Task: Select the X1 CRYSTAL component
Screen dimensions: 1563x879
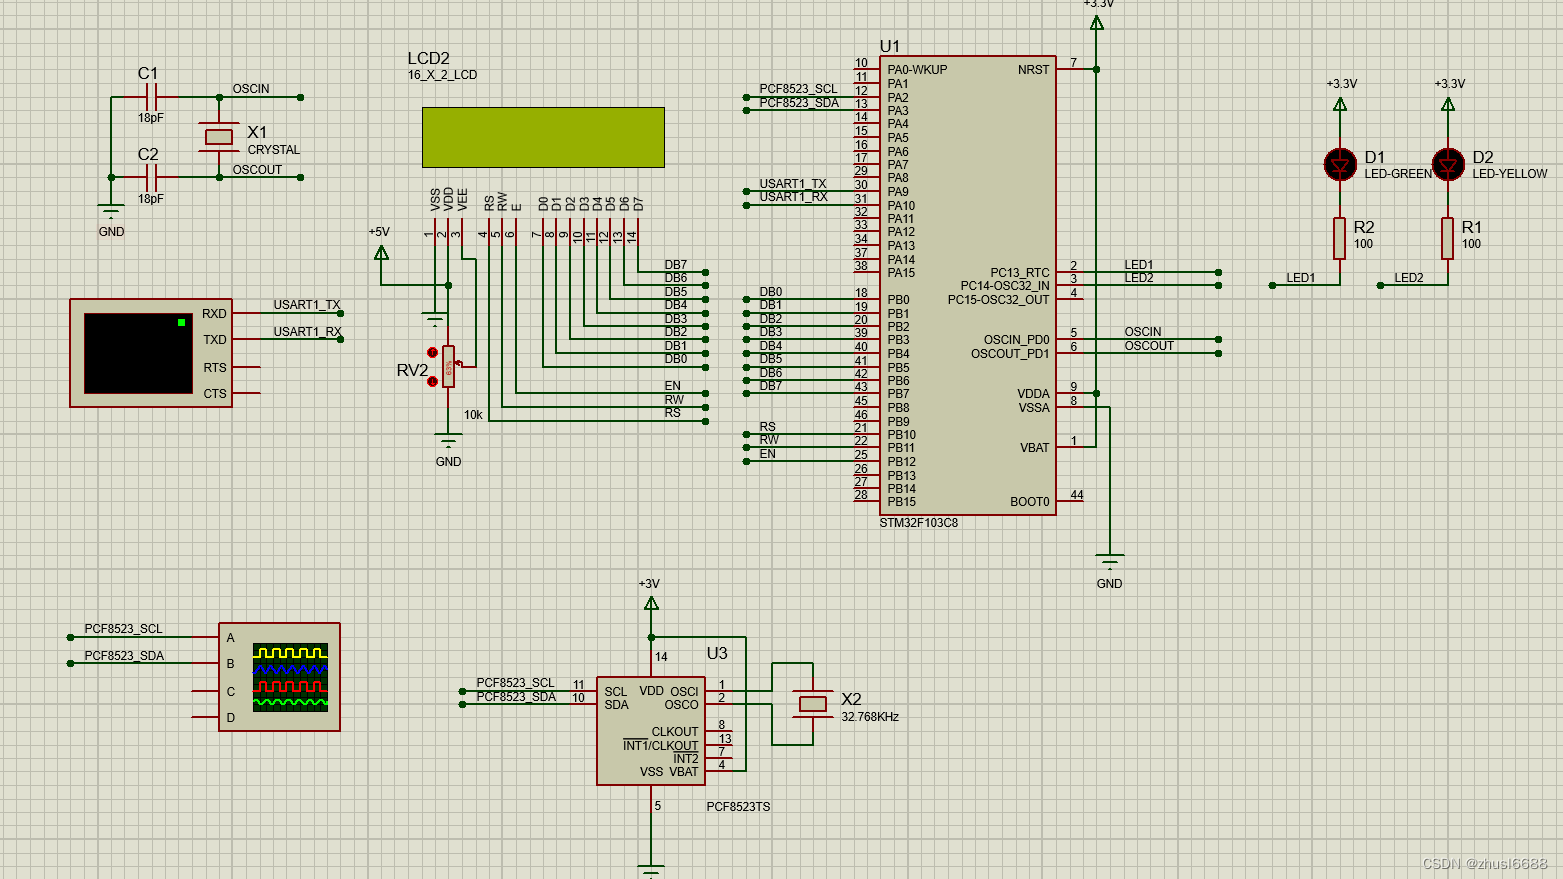Action: pos(218,135)
